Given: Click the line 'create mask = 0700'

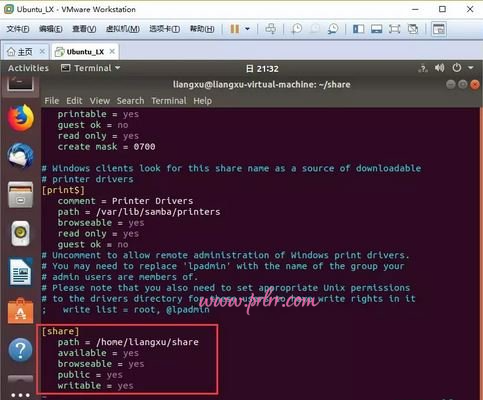Looking at the screenshot, I should click(106, 147).
